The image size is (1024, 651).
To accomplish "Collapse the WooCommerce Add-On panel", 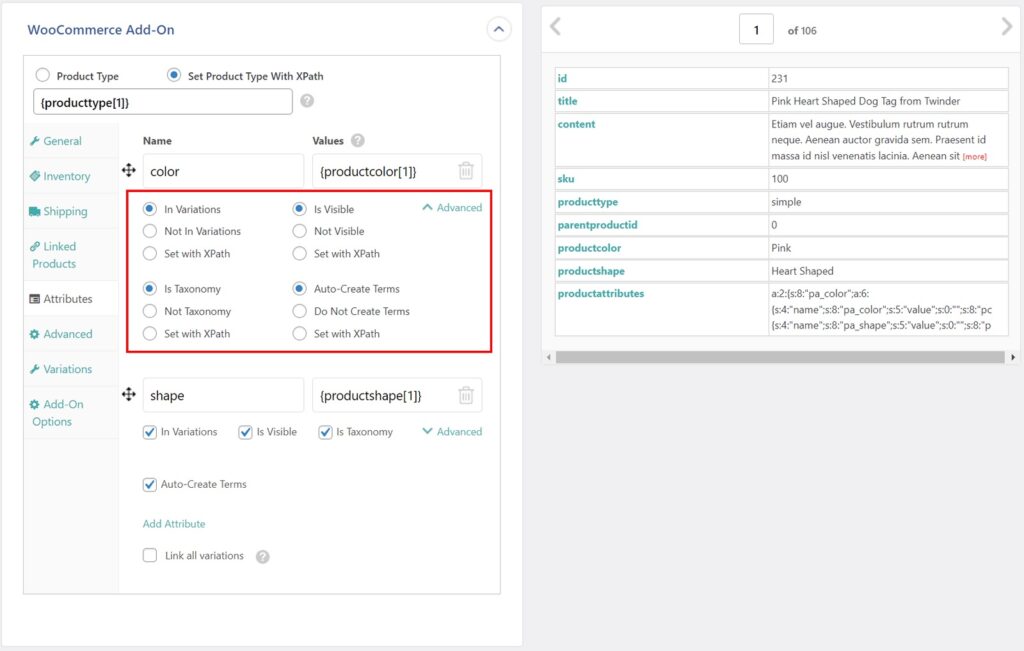I will pos(498,29).
